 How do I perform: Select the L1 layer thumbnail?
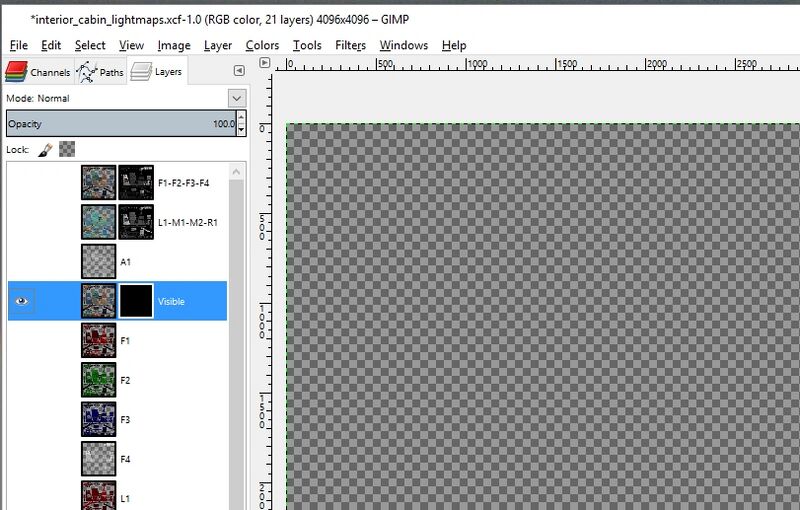tap(98, 496)
